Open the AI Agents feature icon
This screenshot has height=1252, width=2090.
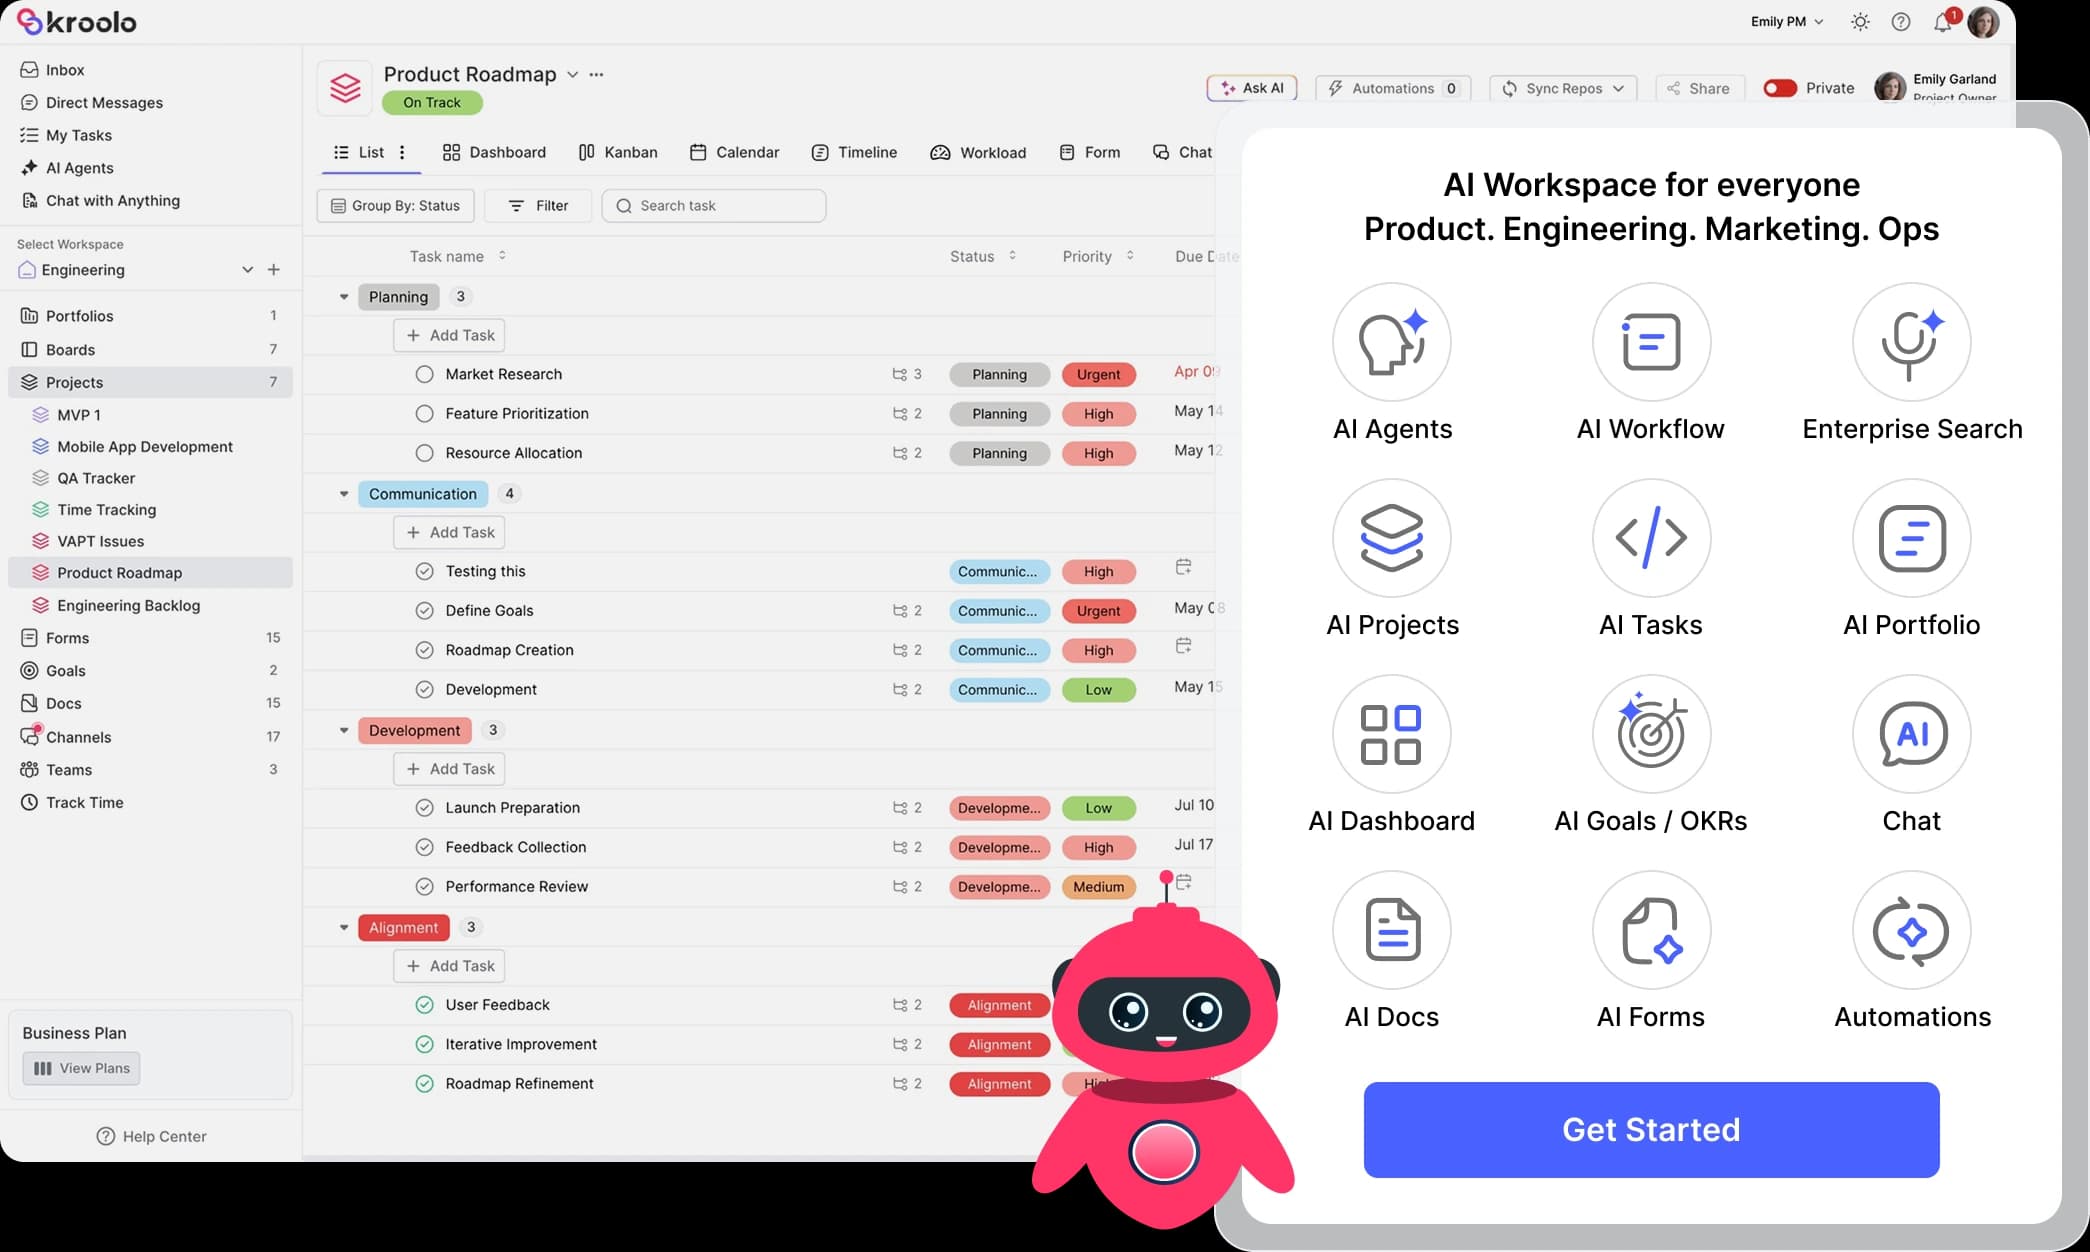click(x=1391, y=342)
